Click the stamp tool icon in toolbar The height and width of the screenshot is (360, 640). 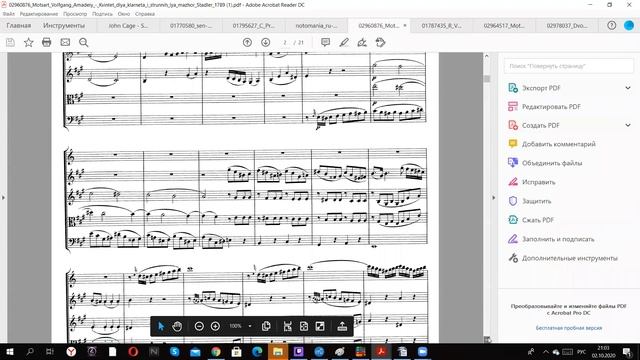(380, 42)
